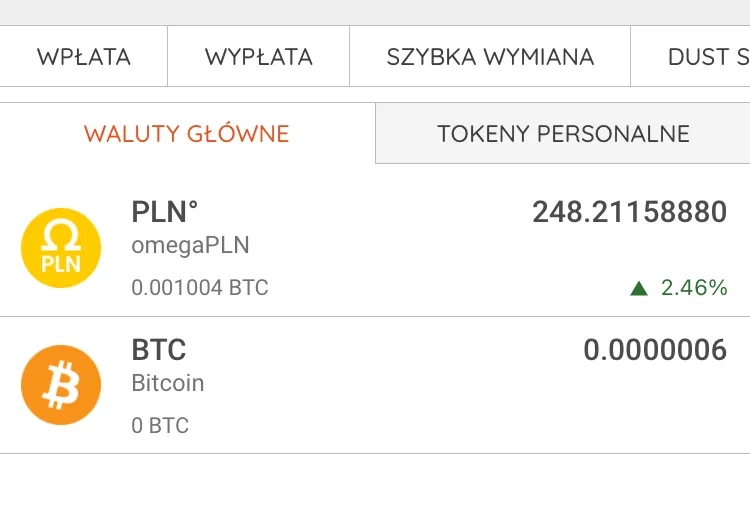Click the 2.46% change percentage
The width and height of the screenshot is (750, 531).
(x=694, y=288)
